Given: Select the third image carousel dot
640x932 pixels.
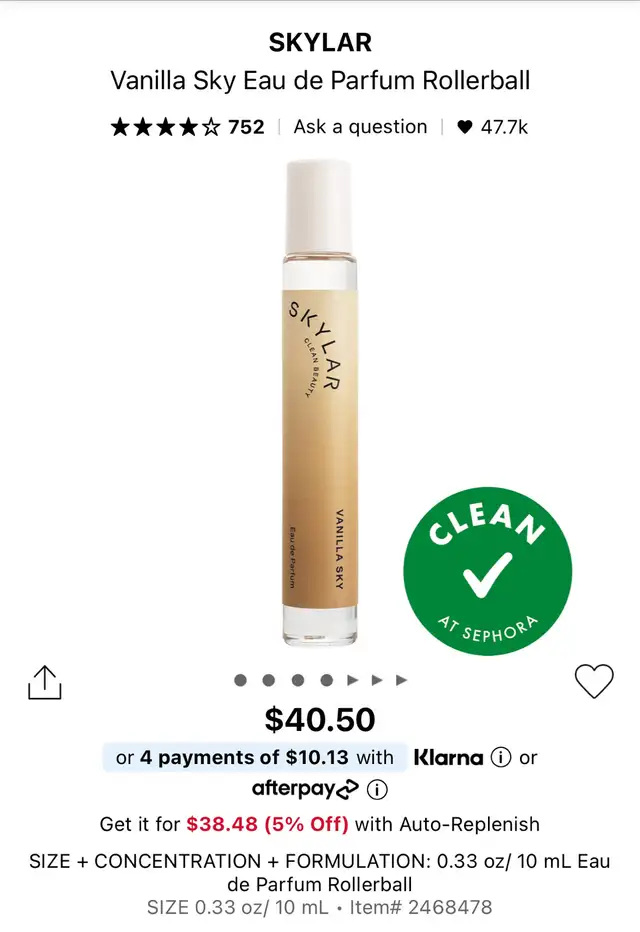Looking at the screenshot, I should [298, 680].
